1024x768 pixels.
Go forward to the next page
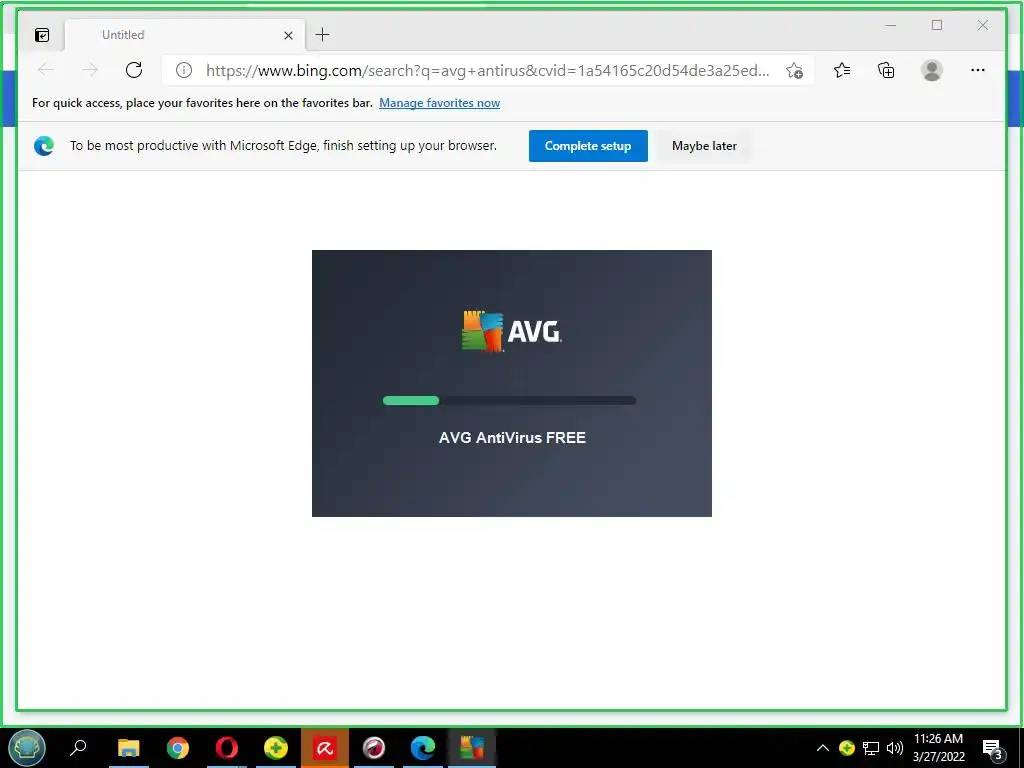coord(90,70)
